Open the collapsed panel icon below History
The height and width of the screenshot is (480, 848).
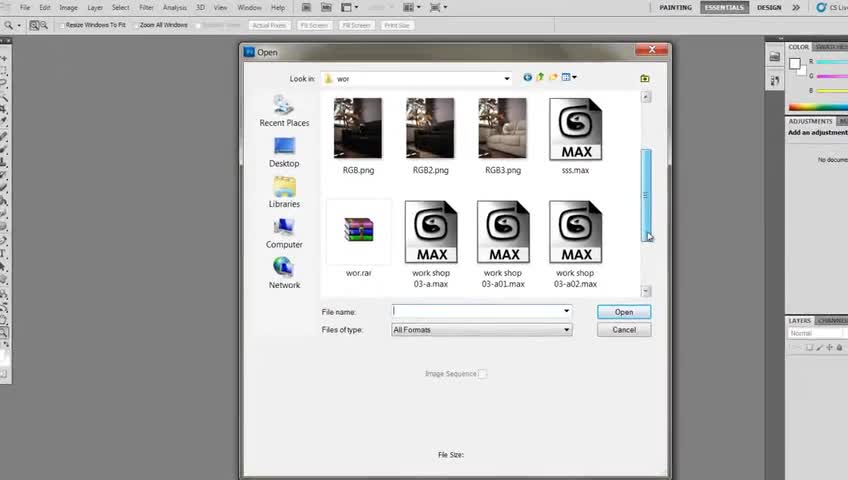click(x=774, y=81)
